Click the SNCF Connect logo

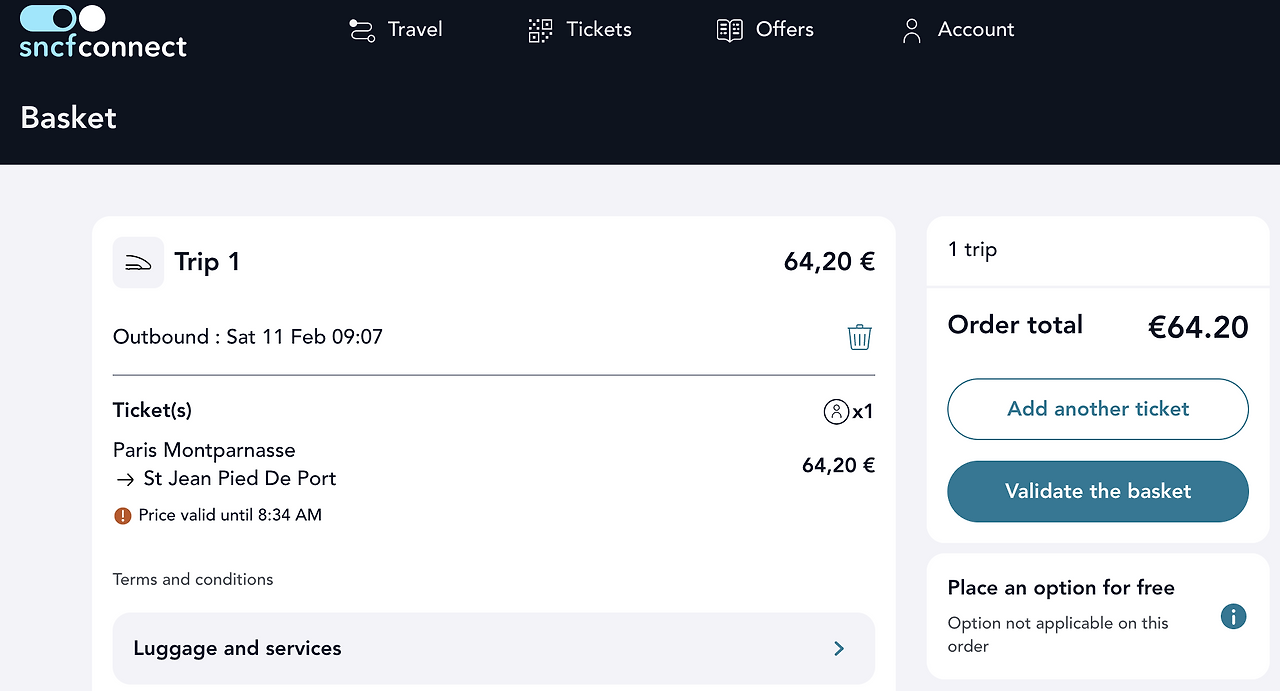point(103,32)
